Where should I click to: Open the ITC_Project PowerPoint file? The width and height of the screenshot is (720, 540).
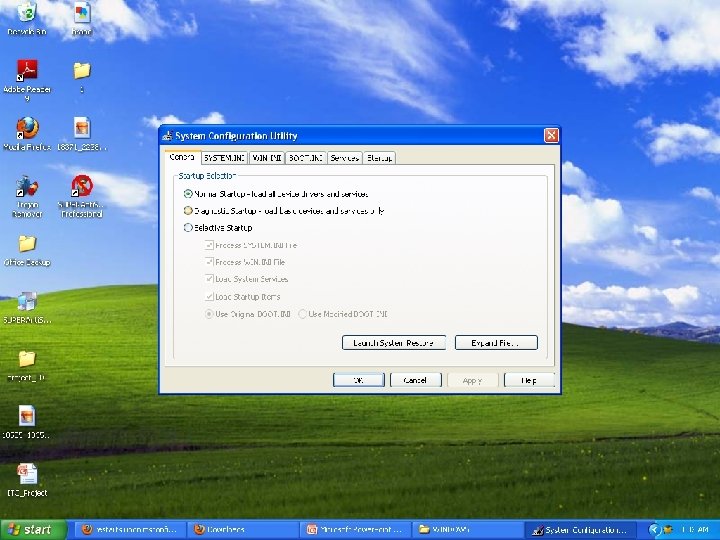tap(27, 480)
